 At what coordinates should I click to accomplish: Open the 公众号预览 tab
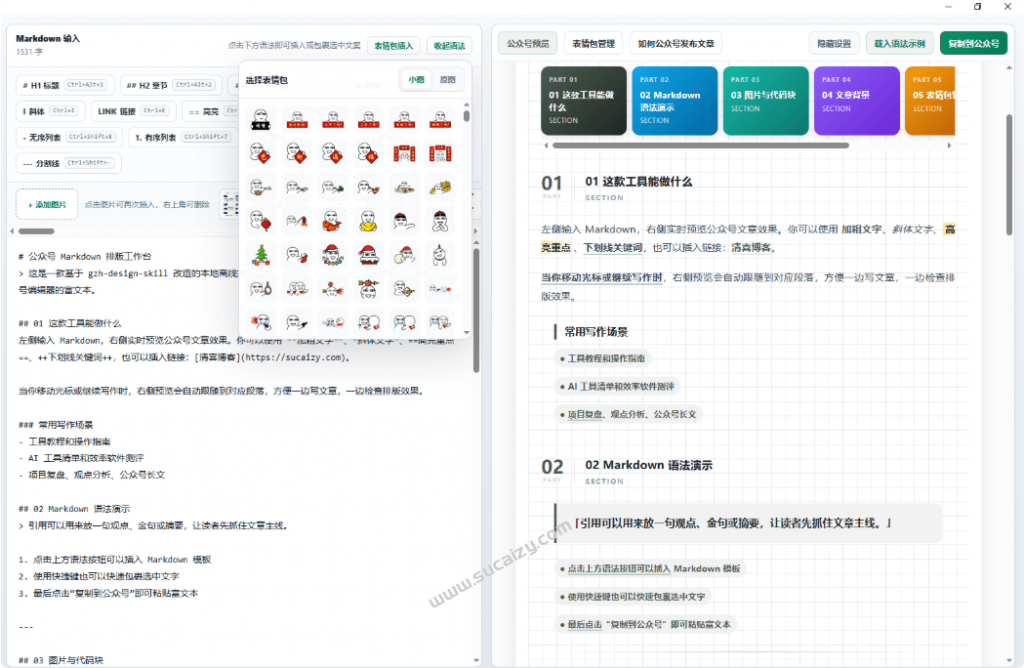point(528,44)
